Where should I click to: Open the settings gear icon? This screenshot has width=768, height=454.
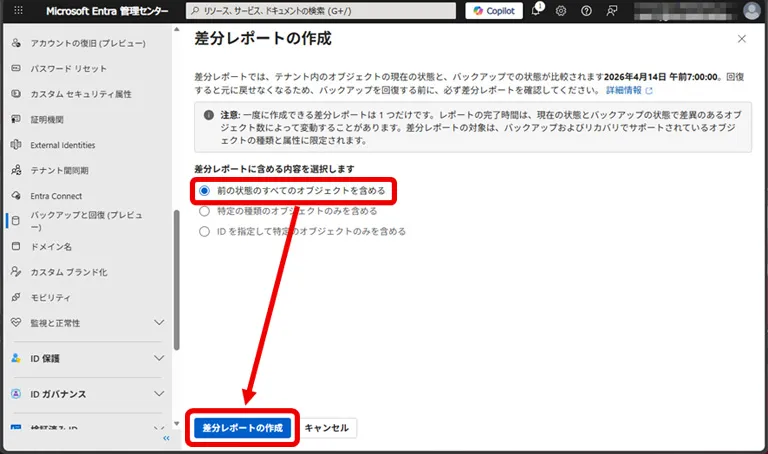click(x=561, y=11)
